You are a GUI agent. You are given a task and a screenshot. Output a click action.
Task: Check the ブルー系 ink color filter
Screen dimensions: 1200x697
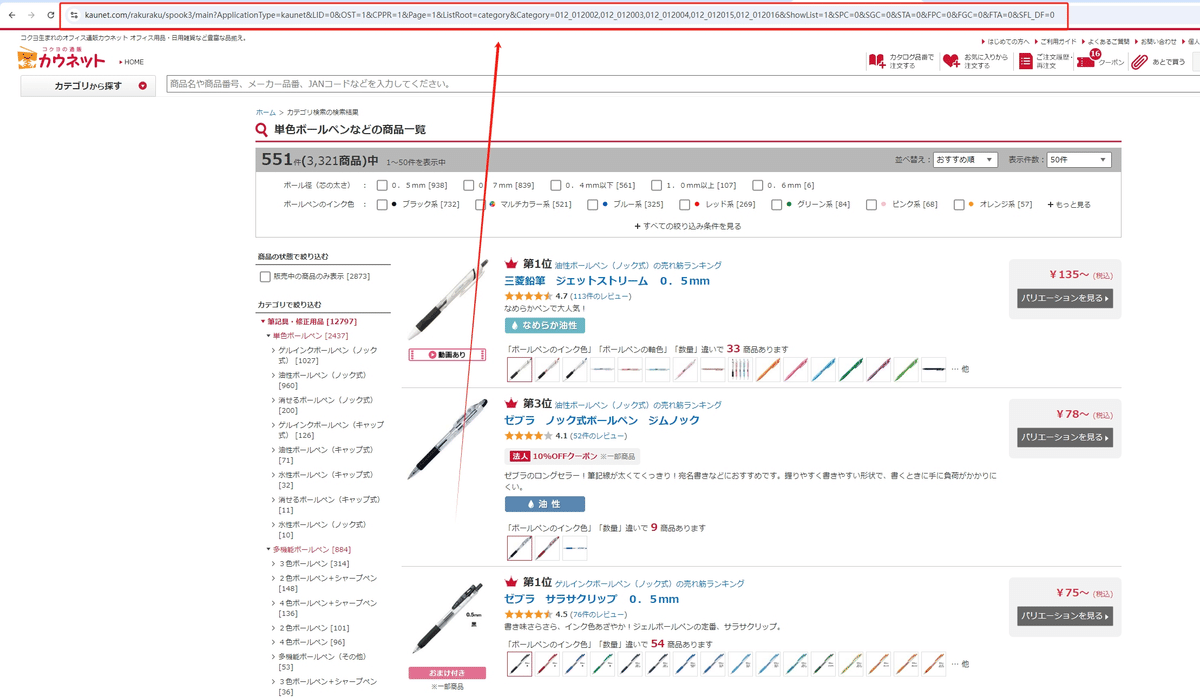[x=593, y=204]
